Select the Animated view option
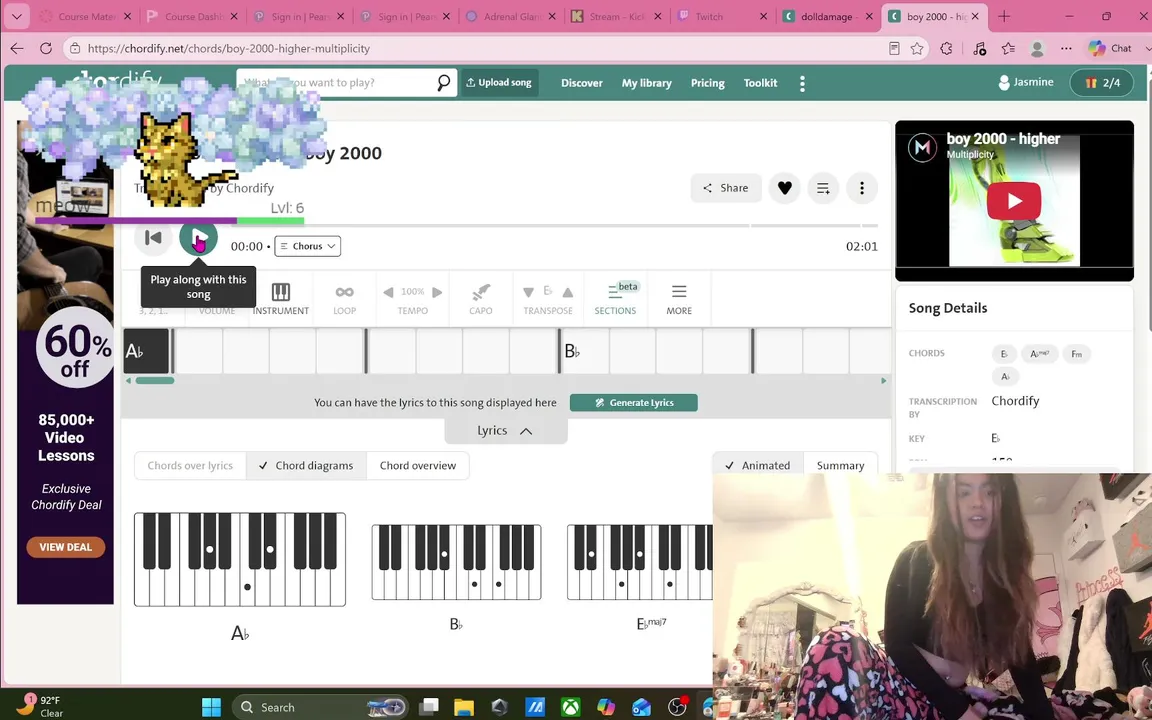Viewport: 1152px width, 720px height. [757, 466]
